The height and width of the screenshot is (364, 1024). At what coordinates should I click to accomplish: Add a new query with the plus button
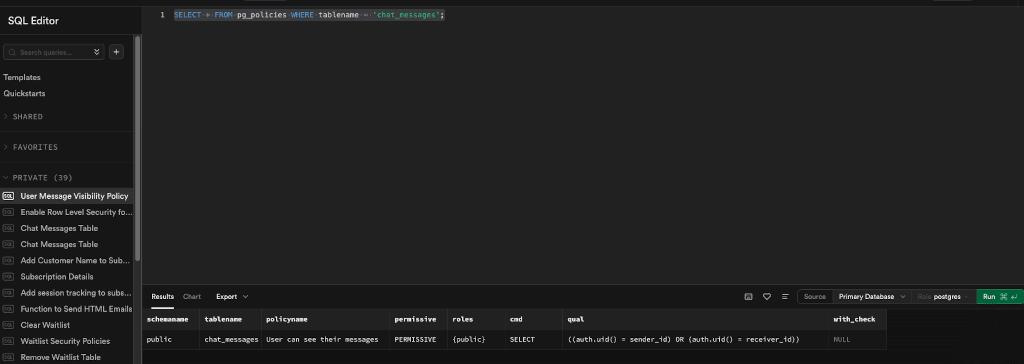coord(116,52)
